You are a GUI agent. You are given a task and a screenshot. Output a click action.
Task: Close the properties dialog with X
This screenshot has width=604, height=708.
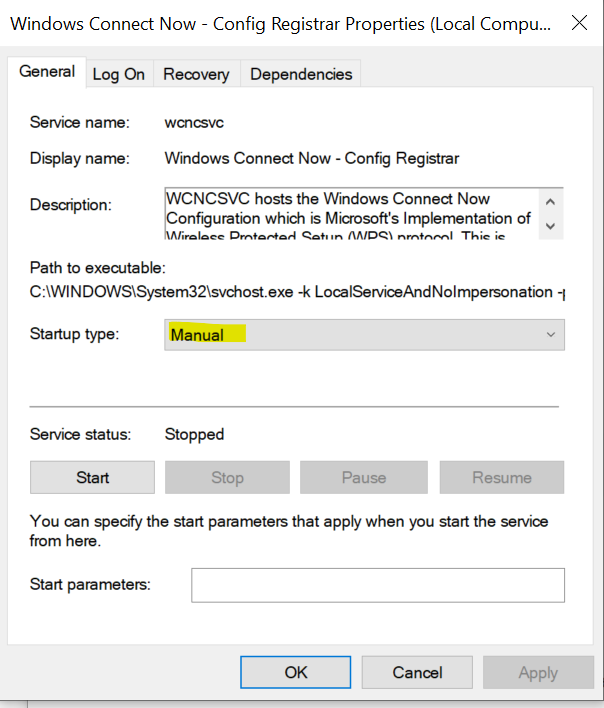[x=579, y=23]
